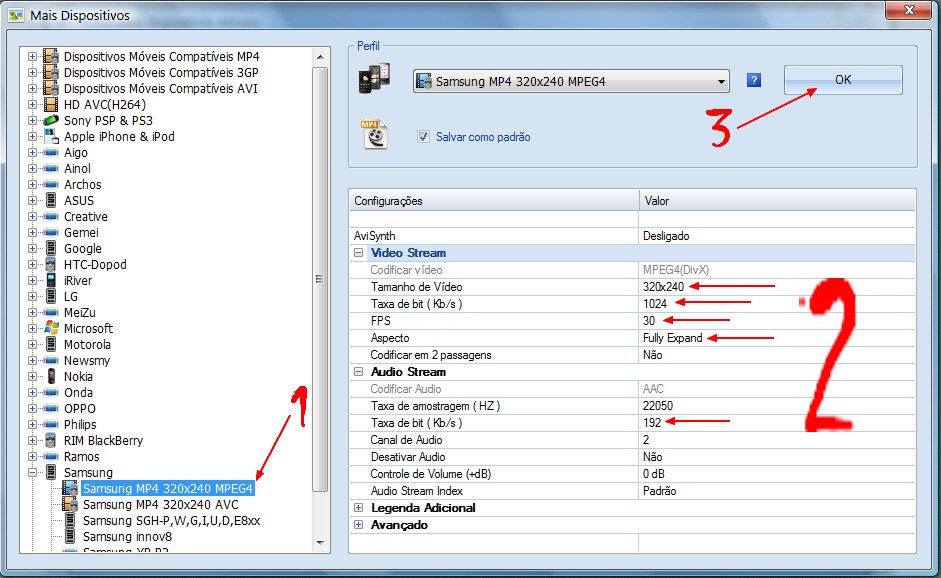The height and width of the screenshot is (578, 941).
Task: Click the Apple iPhone & iPod icon
Action: pos(51,136)
